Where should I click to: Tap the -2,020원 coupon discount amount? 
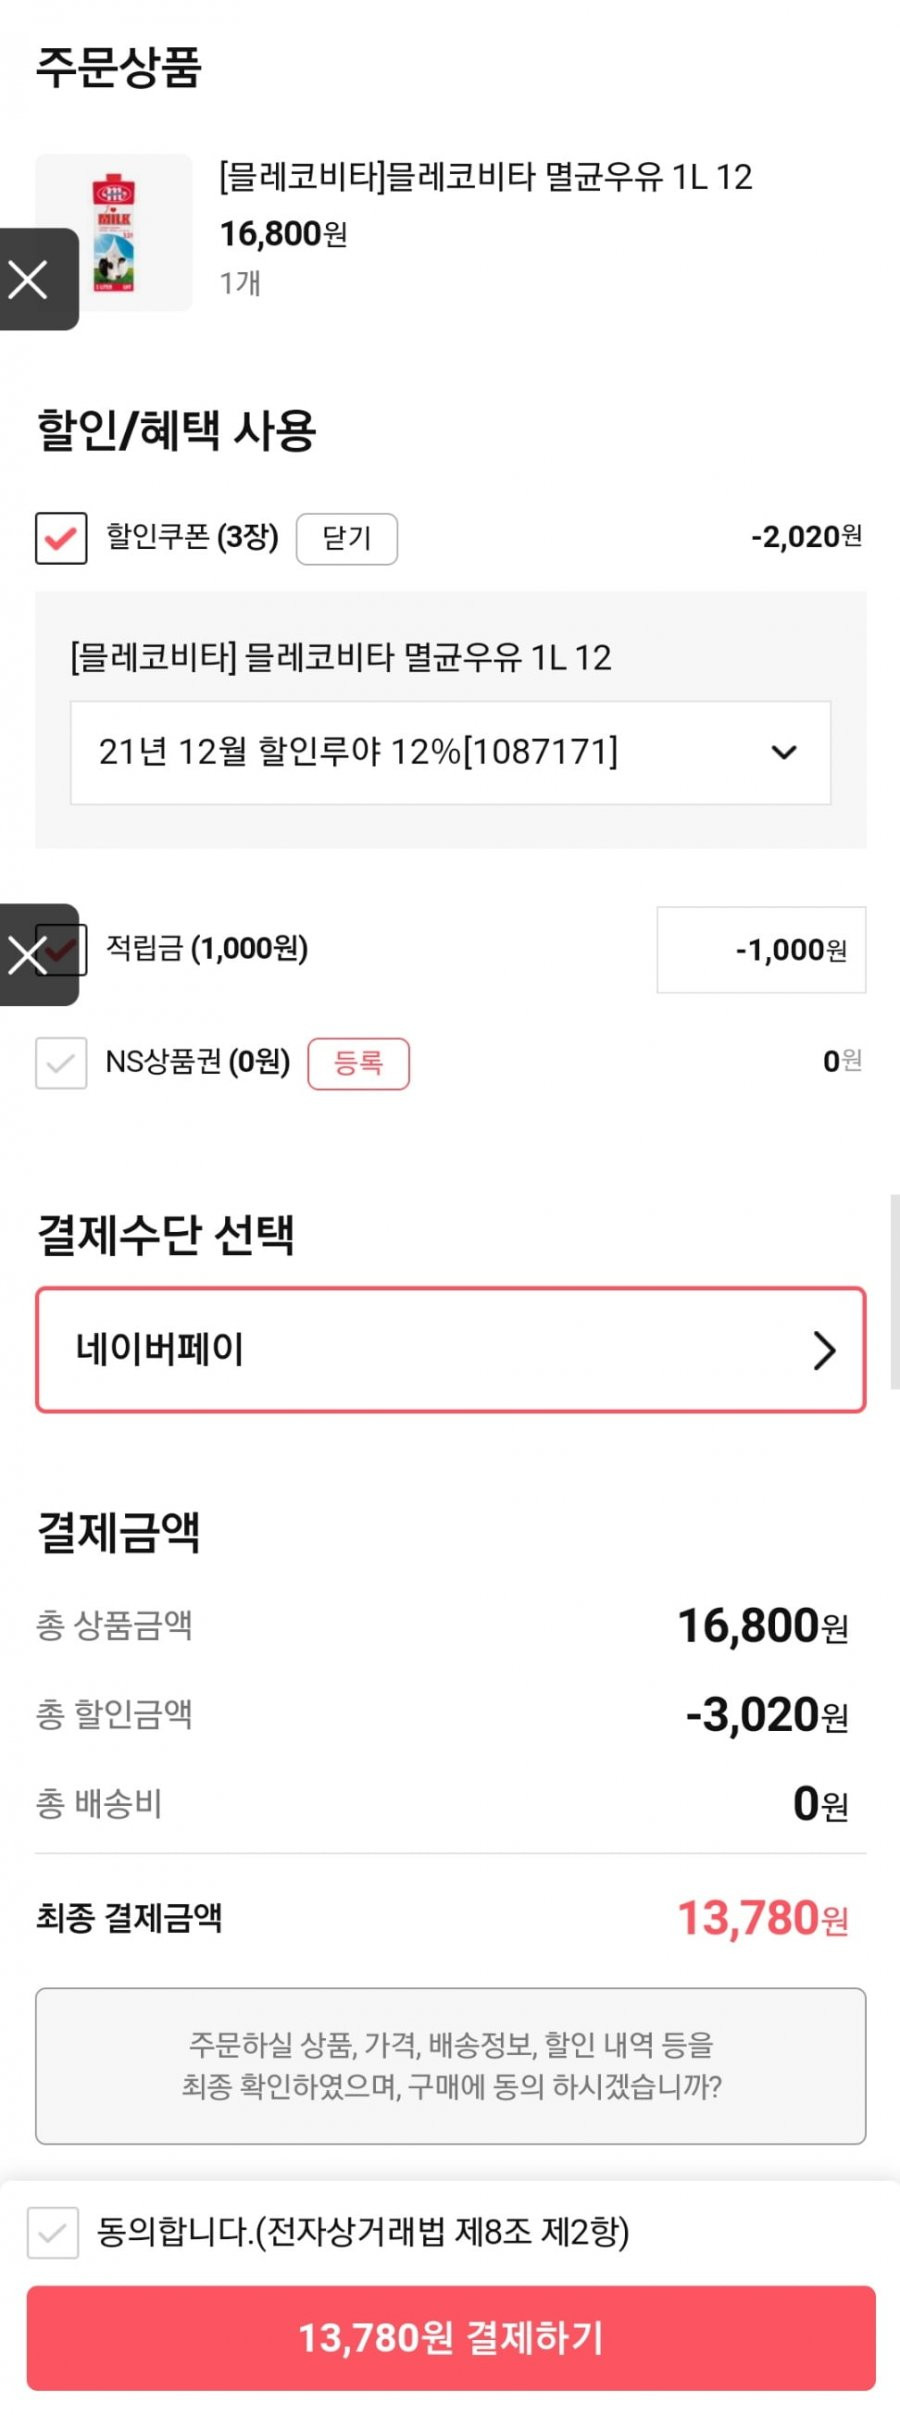tap(807, 537)
